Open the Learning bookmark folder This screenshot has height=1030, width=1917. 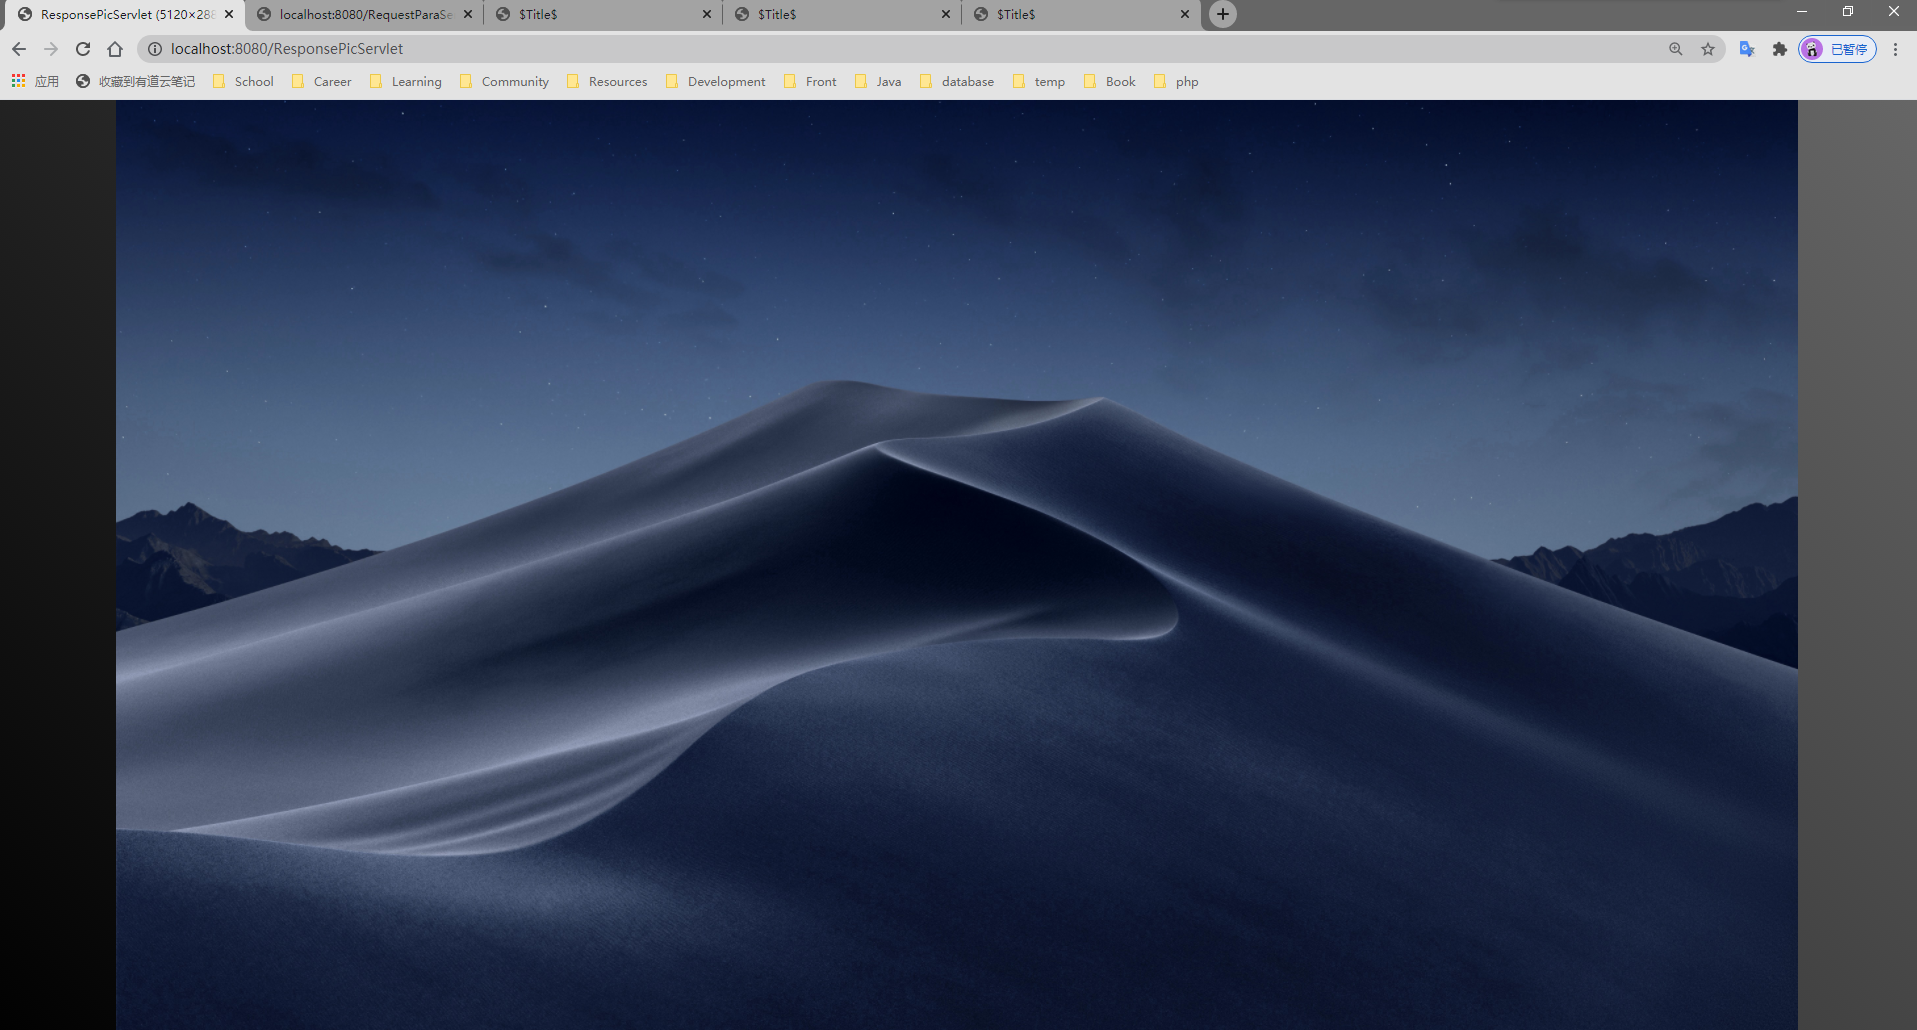[x=406, y=82]
